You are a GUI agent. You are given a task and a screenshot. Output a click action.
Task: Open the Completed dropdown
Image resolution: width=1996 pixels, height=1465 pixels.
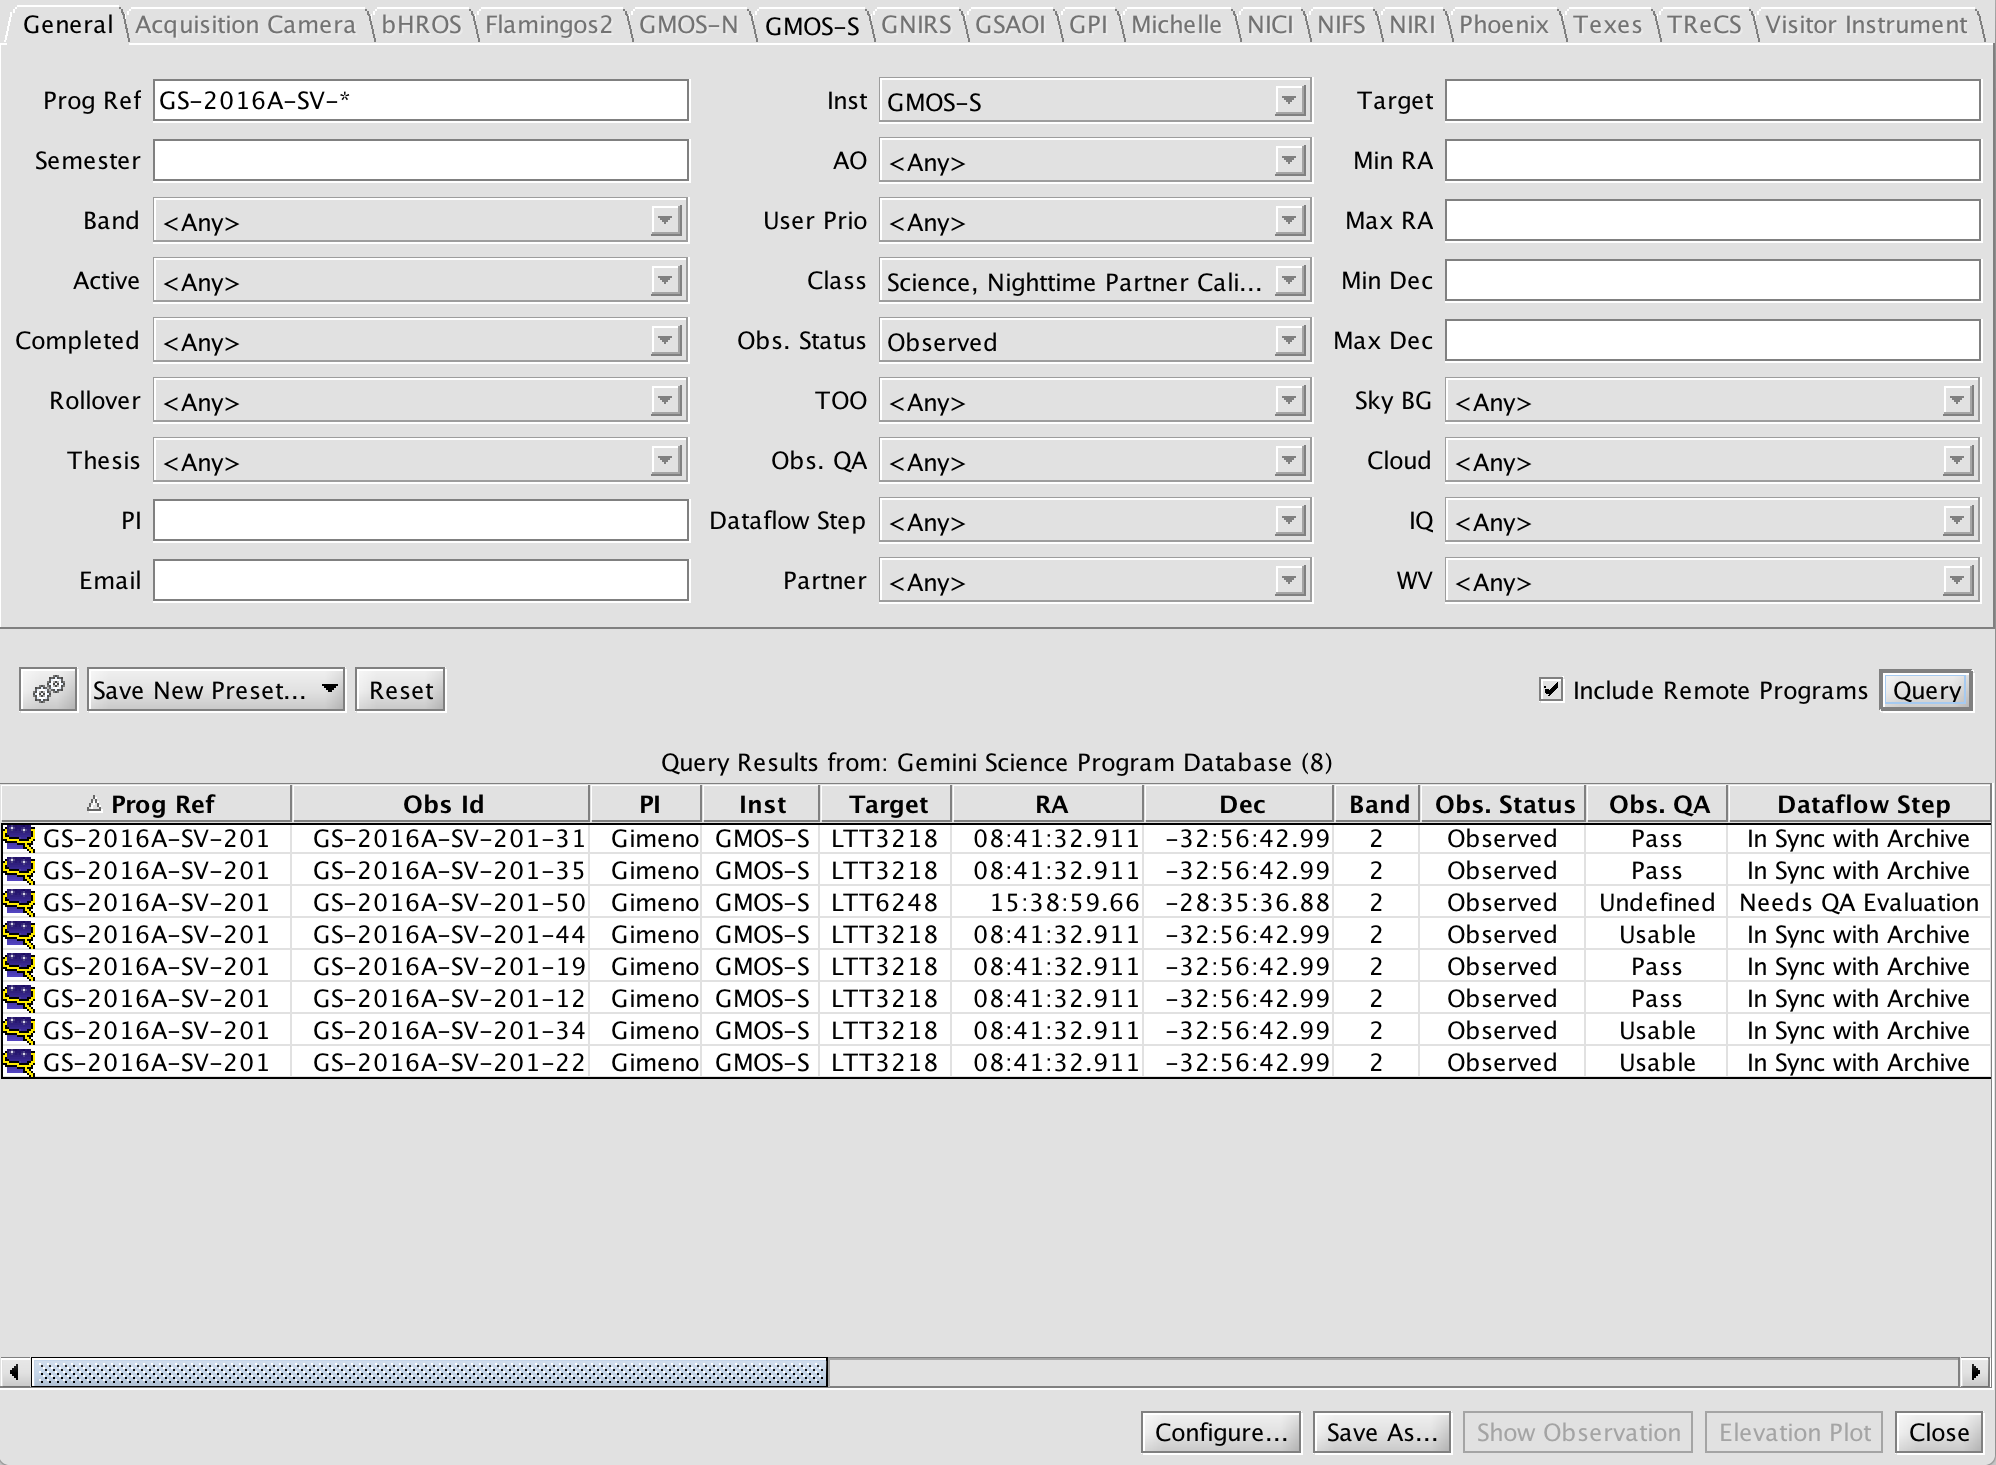pos(420,341)
